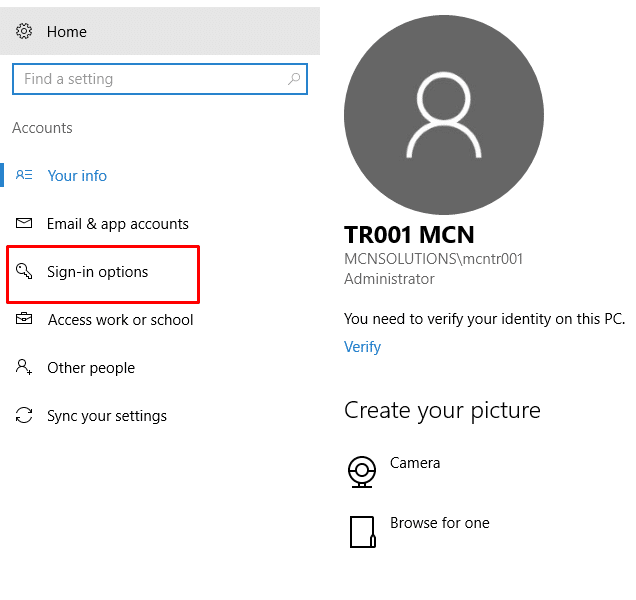Select Access work or school
The image size is (636, 600).
click(x=120, y=320)
